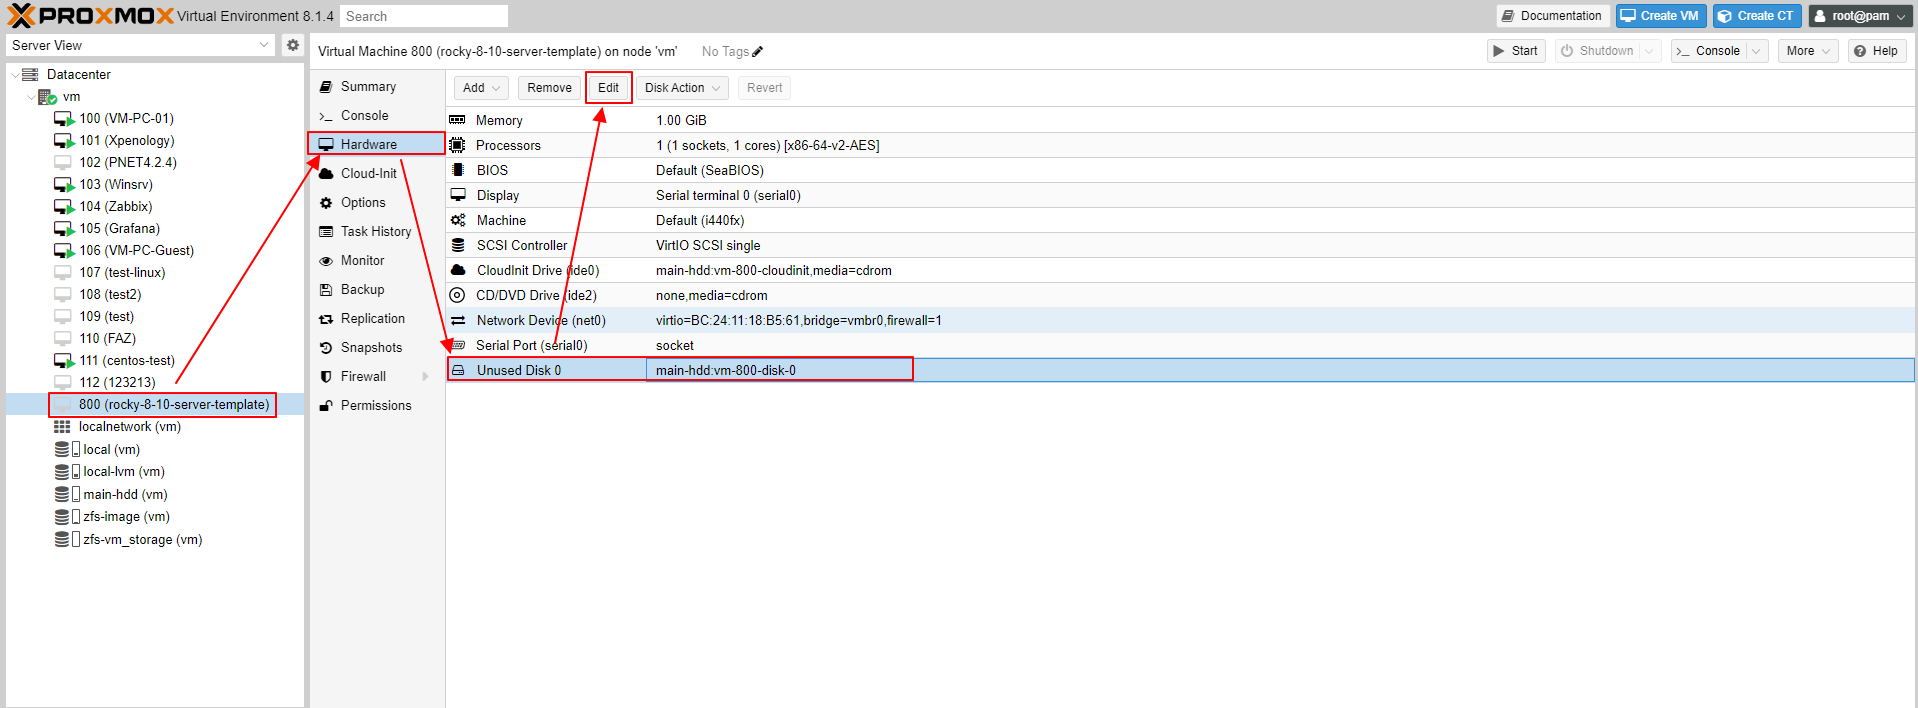Click the BIOS row icon
This screenshot has height=708, width=1918.
[458, 170]
